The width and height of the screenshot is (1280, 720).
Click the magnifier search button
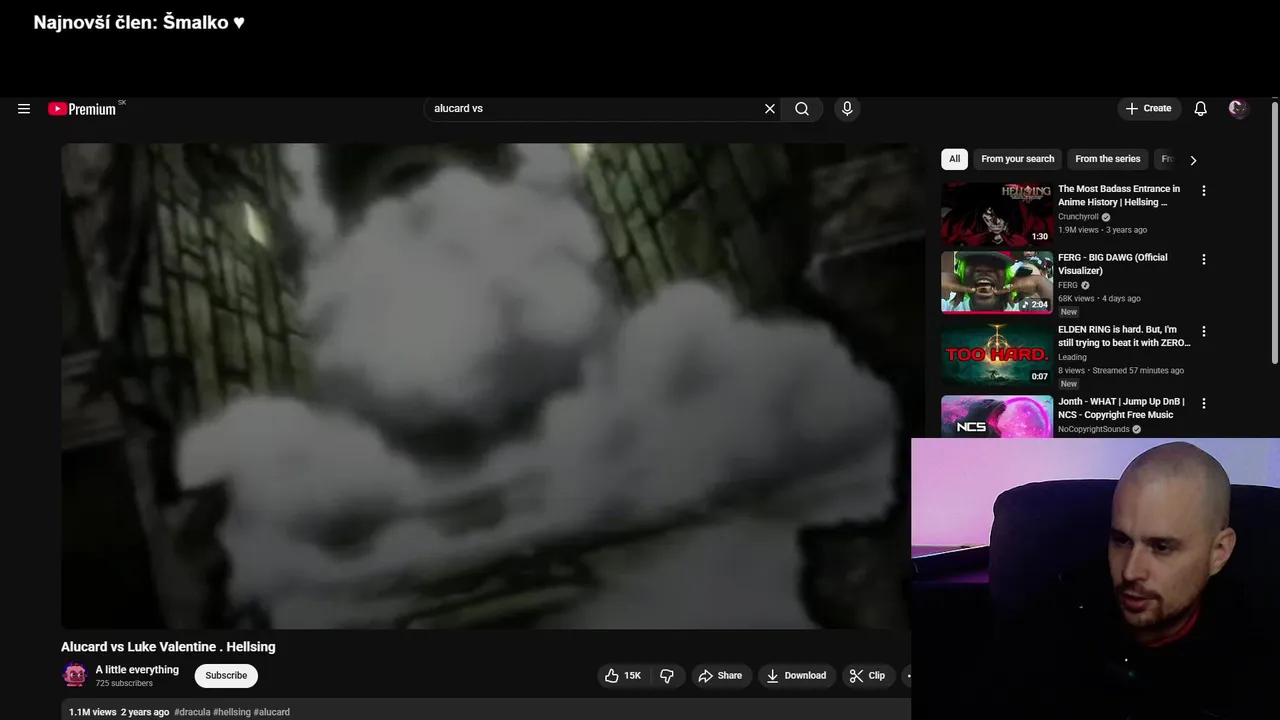pos(802,109)
